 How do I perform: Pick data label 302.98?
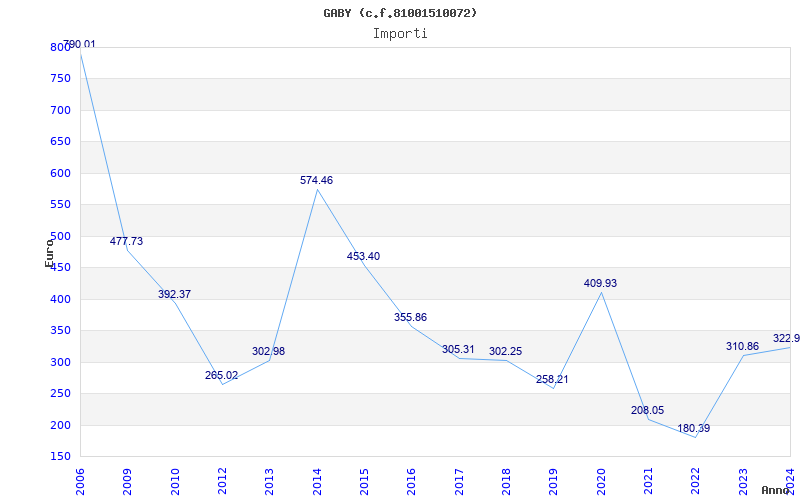pos(268,352)
